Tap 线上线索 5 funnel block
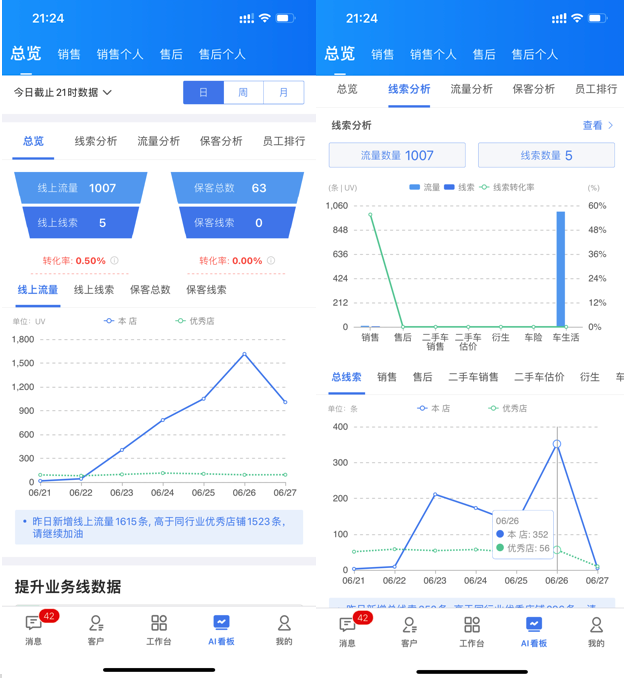This screenshot has height=678, width=624. point(81,223)
